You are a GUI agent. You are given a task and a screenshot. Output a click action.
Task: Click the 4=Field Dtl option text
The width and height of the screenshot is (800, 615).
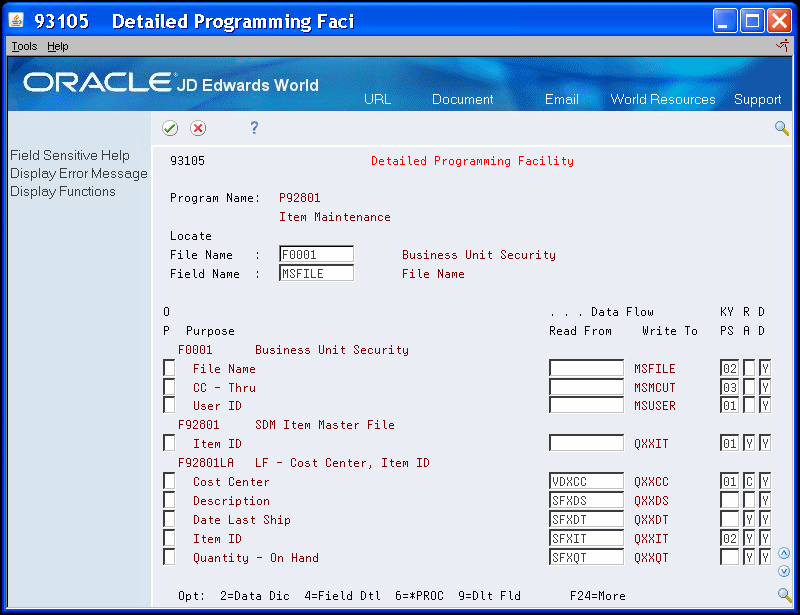342,596
